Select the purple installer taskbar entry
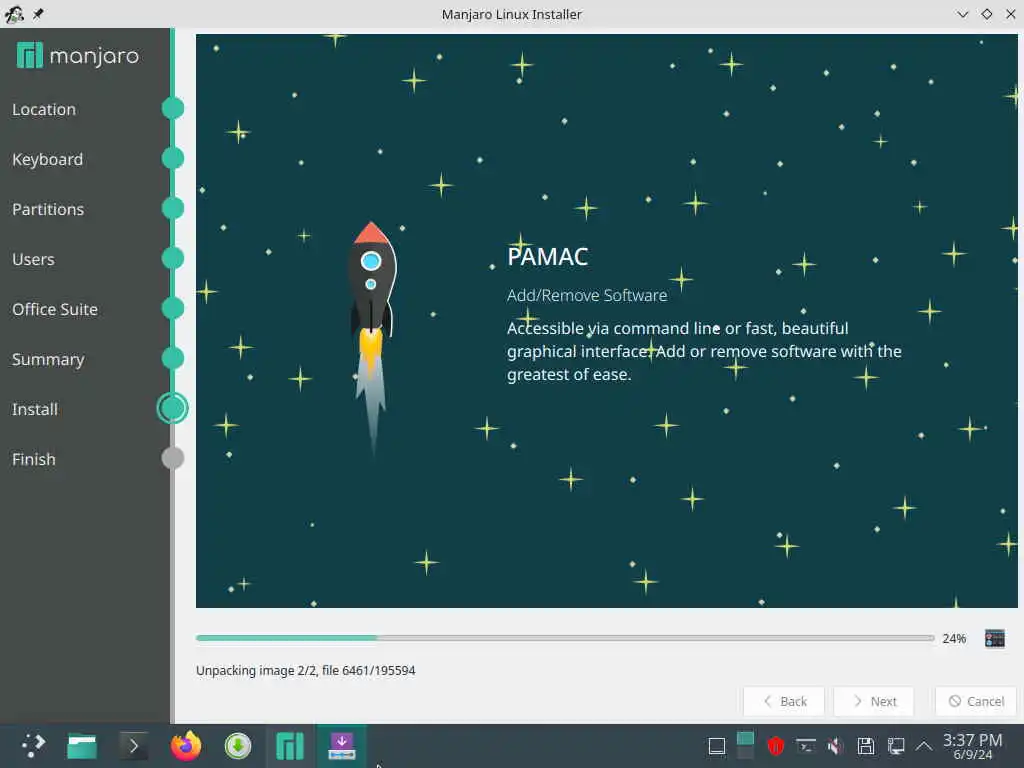 coord(342,746)
